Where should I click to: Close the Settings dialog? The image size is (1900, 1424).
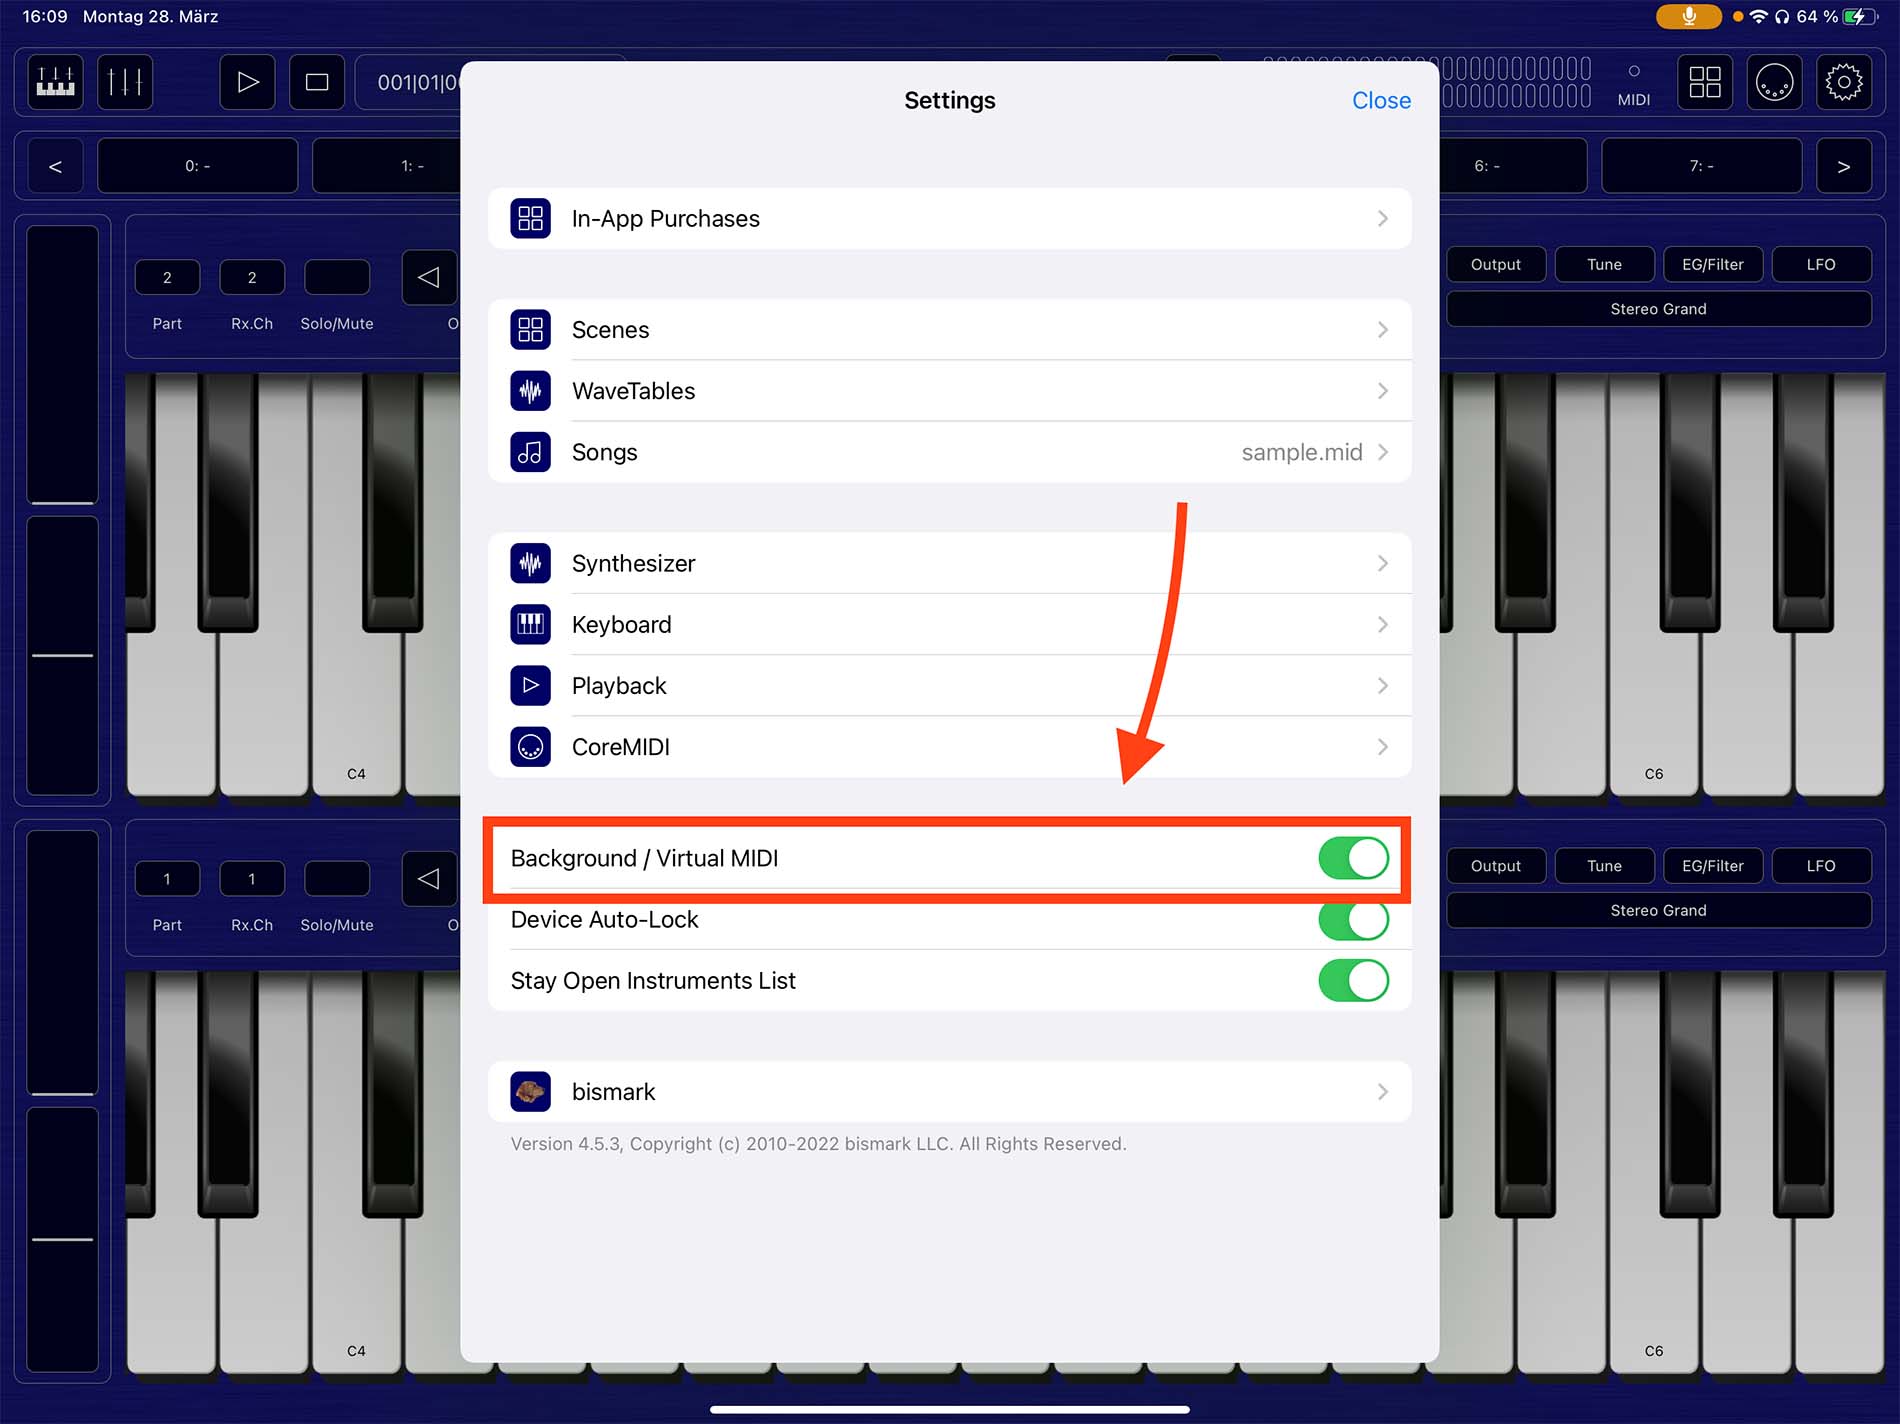tap(1380, 100)
